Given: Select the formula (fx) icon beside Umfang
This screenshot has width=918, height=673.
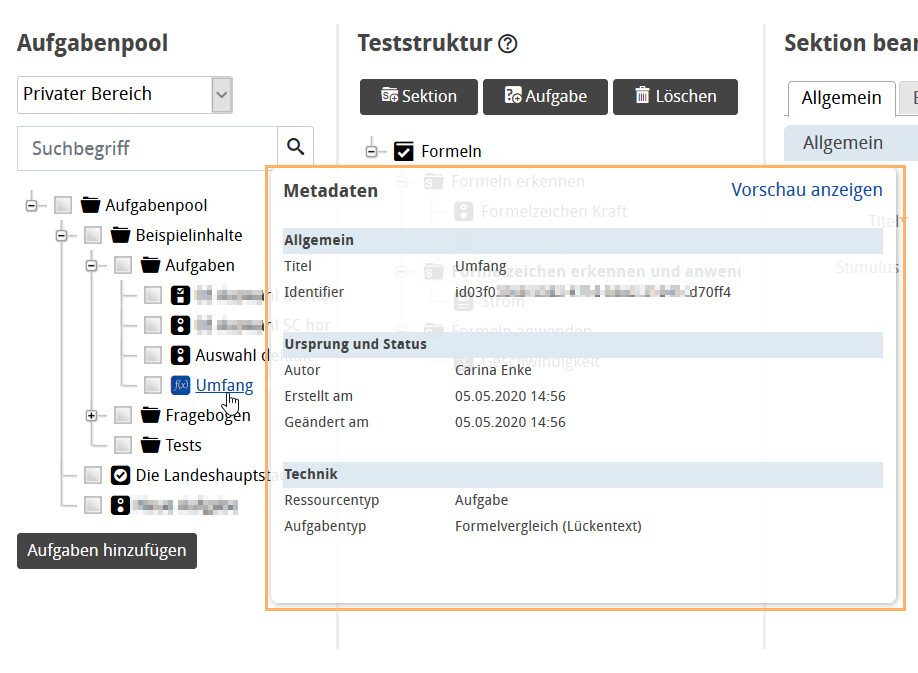Looking at the screenshot, I should pos(180,385).
